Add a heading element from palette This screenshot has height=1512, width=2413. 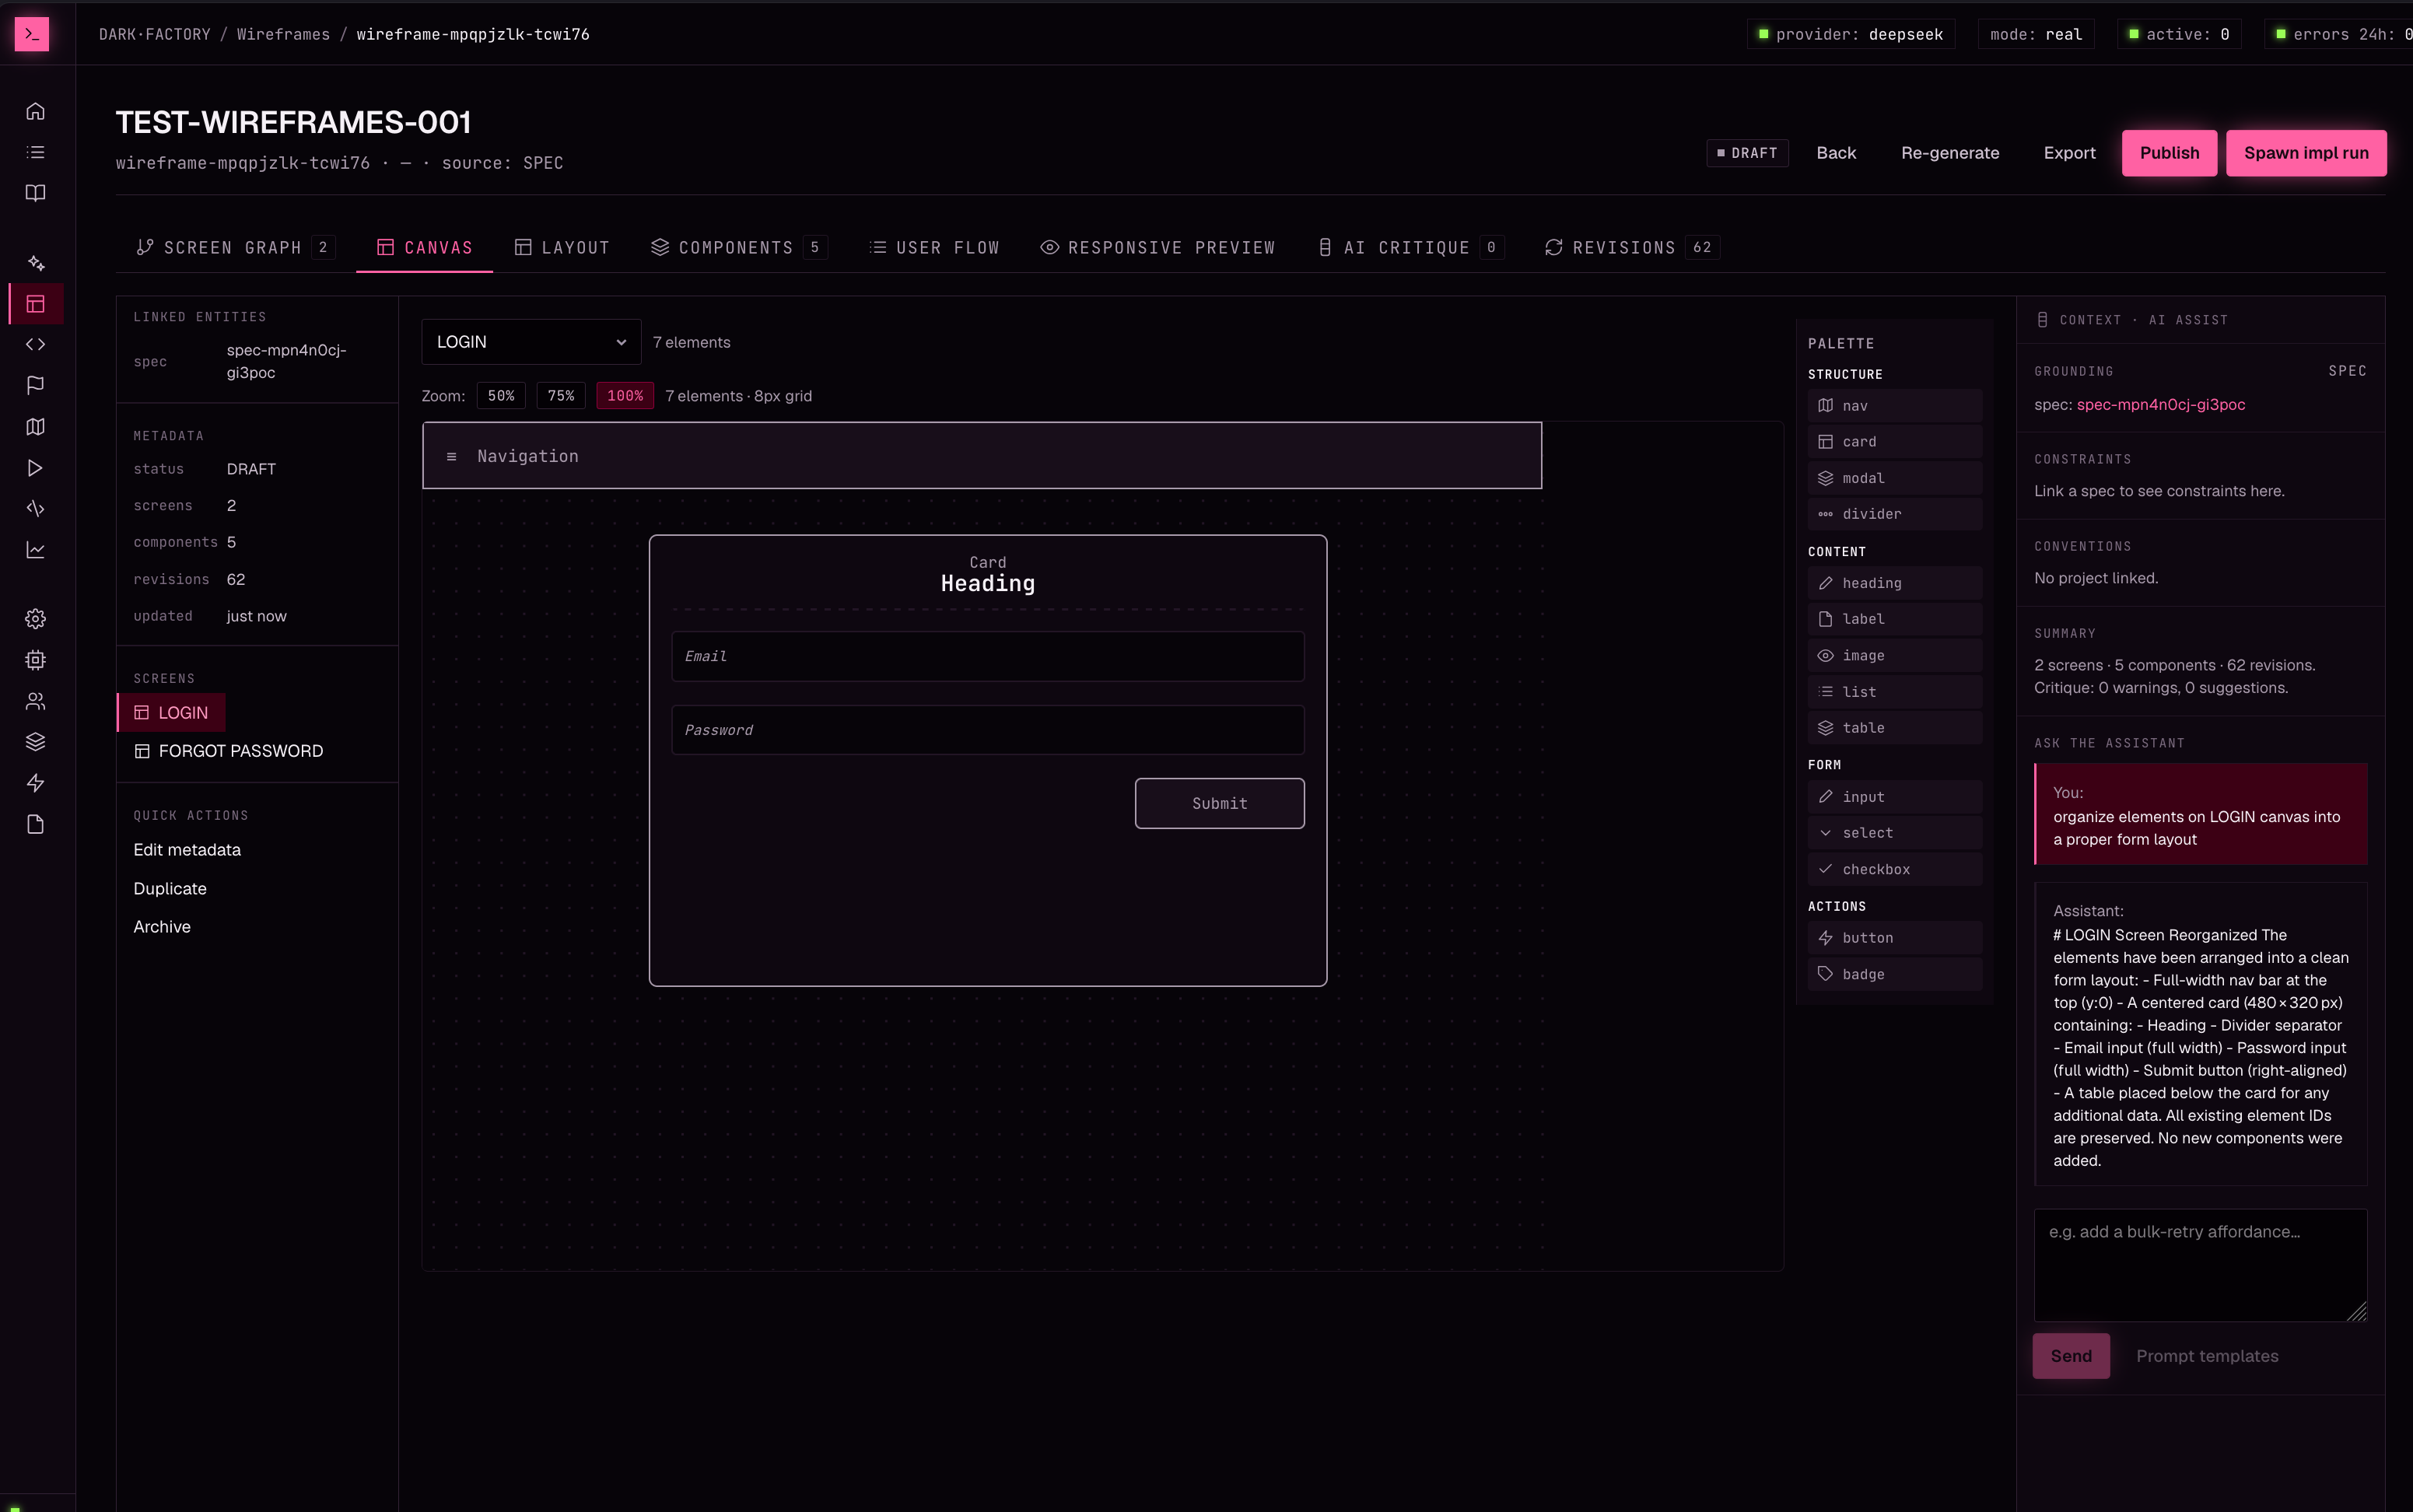pyautogui.click(x=1894, y=583)
